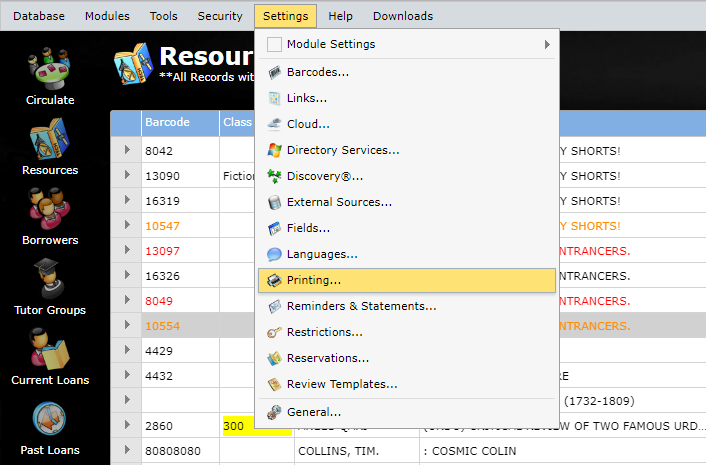Screen dimensions: 706x465
Task: Select the Current Loans sidebar icon
Action: [49, 355]
